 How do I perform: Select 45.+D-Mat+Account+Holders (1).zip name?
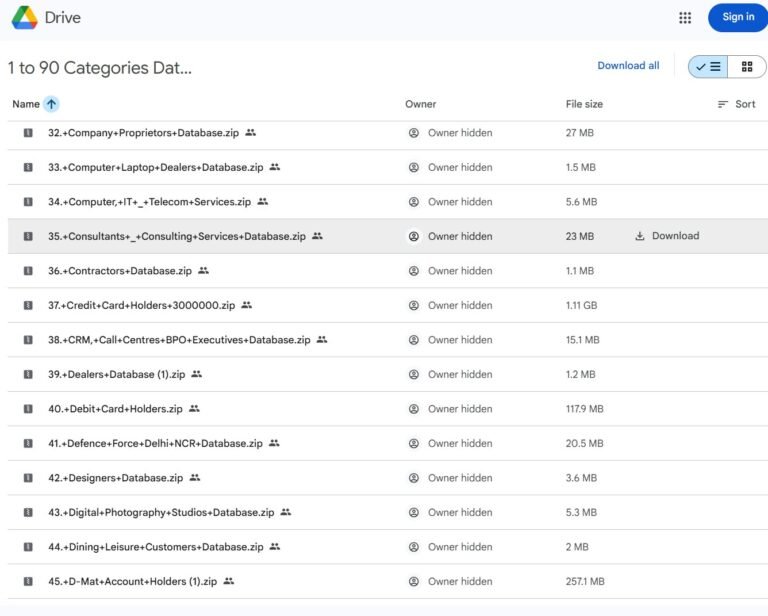133,582
